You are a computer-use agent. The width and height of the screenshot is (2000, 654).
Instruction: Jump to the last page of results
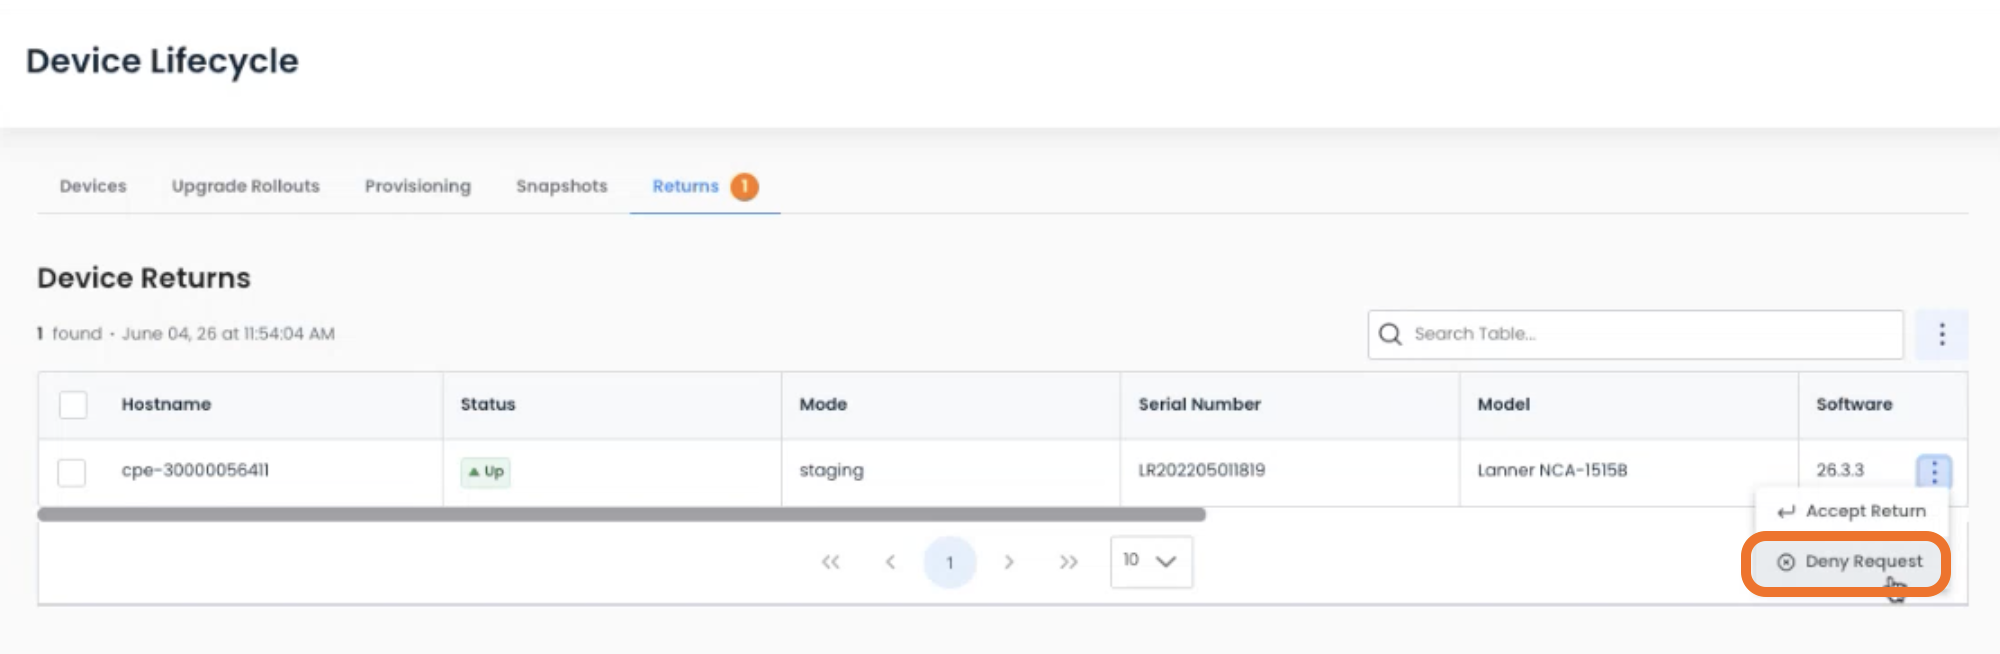pos(1068,562)
